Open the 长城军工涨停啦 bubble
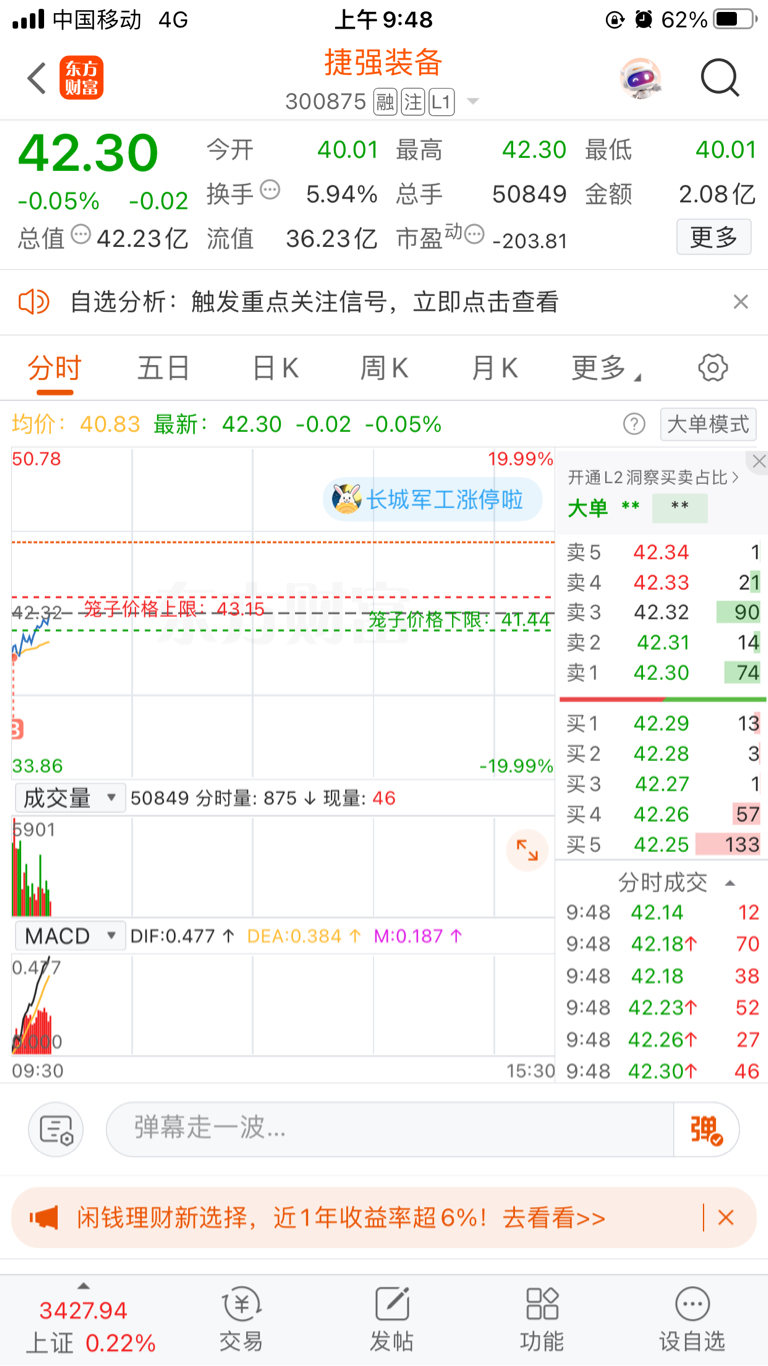The height and width of the screenshot is (1366, 768). [x=433, y=498]
